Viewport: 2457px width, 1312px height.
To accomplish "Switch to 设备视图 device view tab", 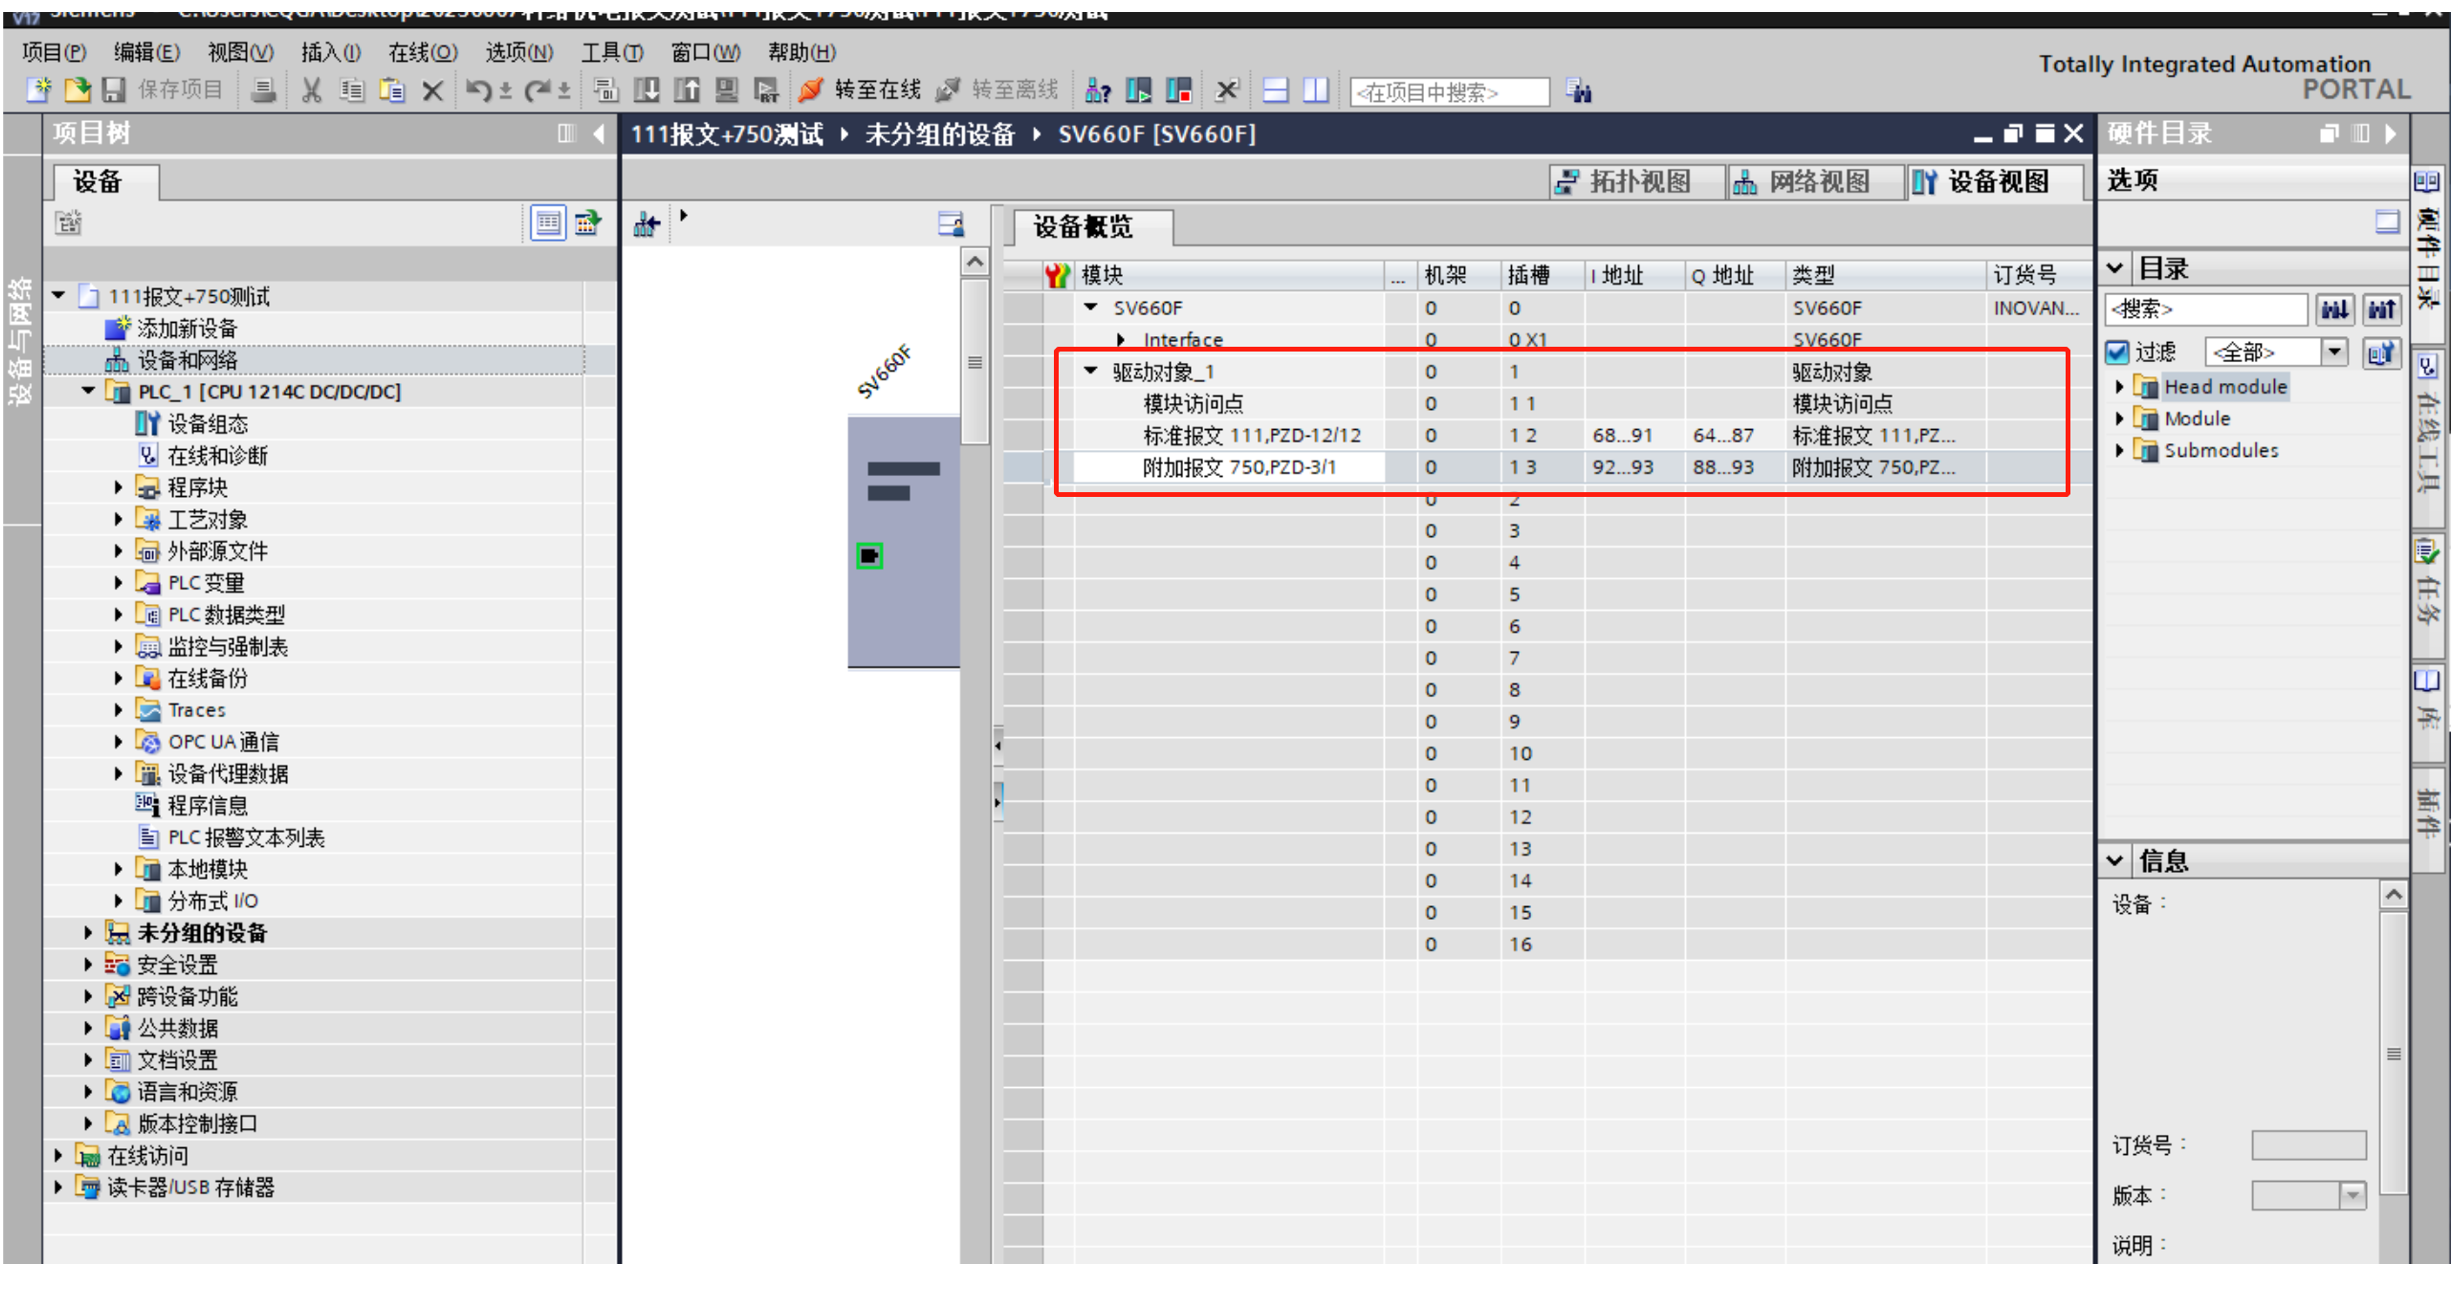I will pos(1994,182).
